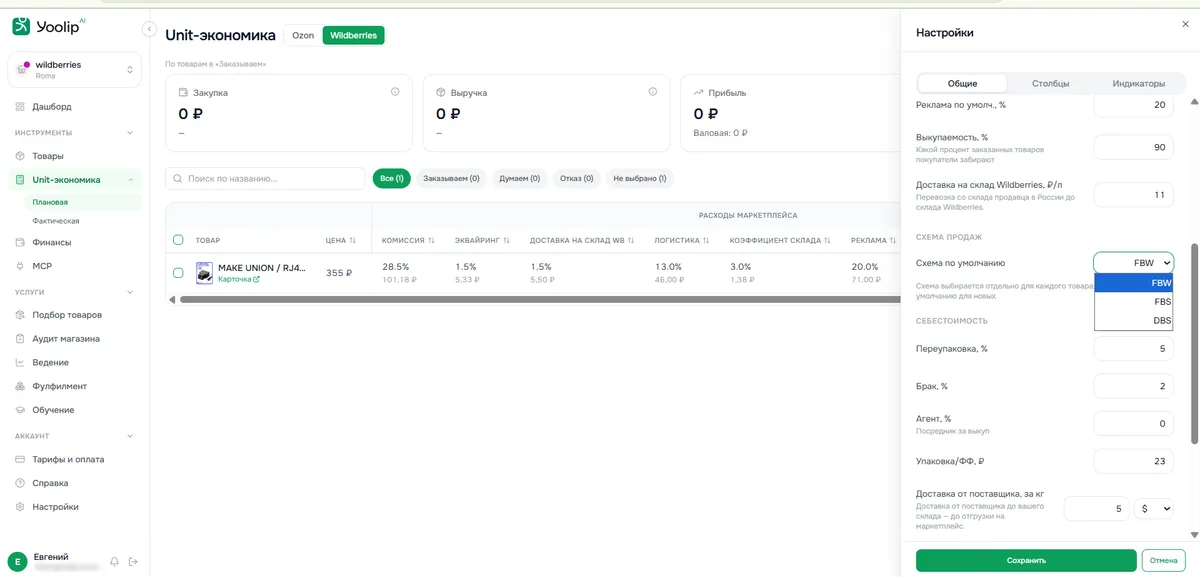Click the info icon on the Закупка card

click(395, 92)
